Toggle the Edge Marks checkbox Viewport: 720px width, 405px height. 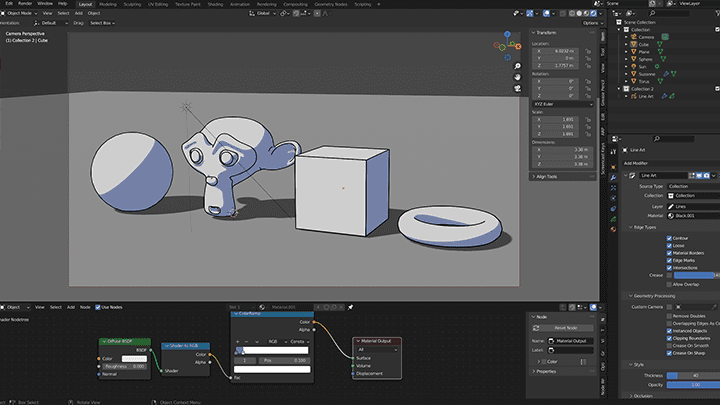pyautogui.click(x=669, y=260)
